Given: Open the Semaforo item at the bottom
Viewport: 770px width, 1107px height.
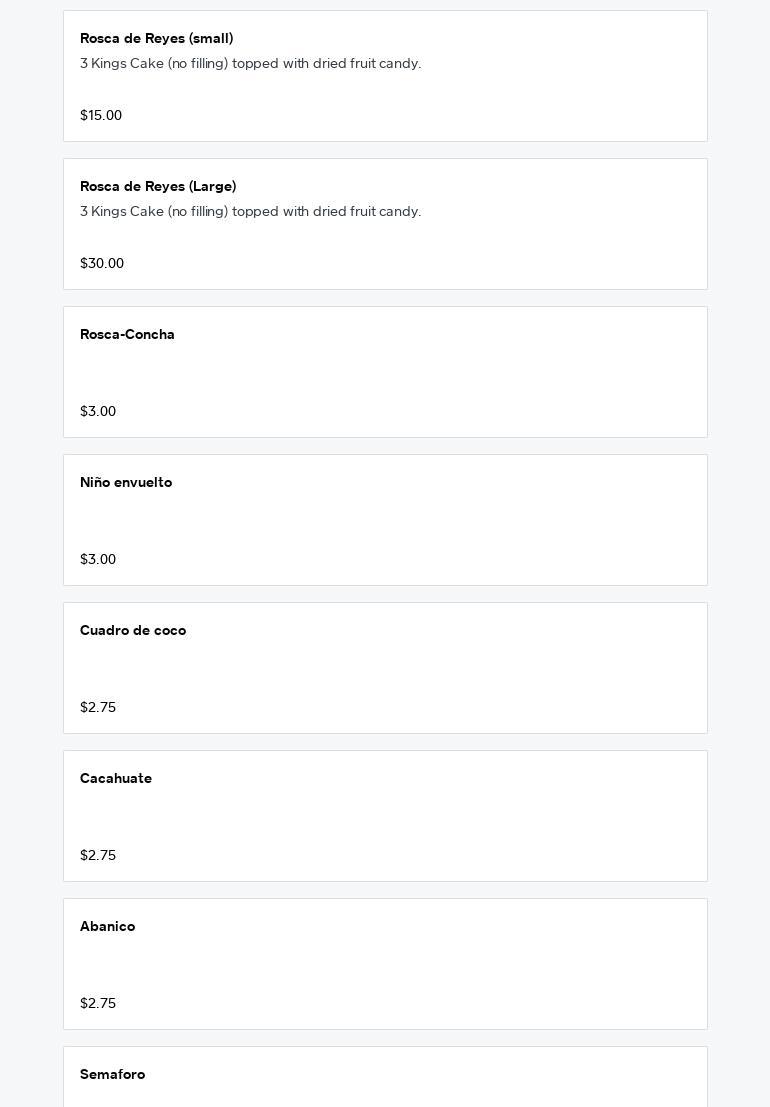Looking at the screenshot, I should pos(112,1075).
